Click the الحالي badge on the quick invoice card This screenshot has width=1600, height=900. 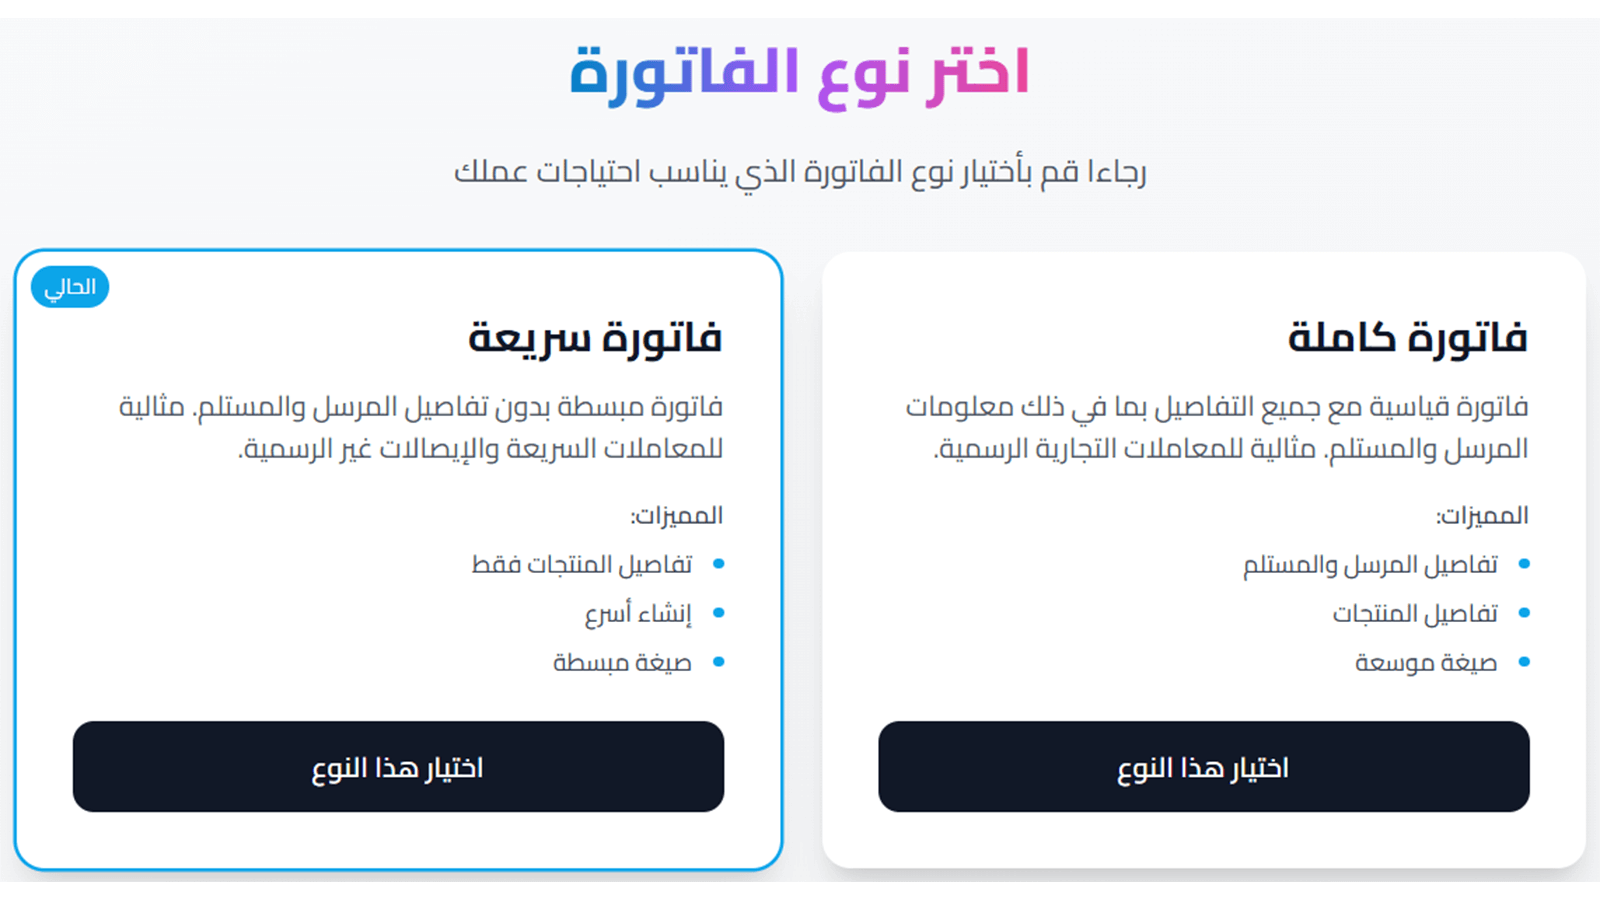[69, 286]
